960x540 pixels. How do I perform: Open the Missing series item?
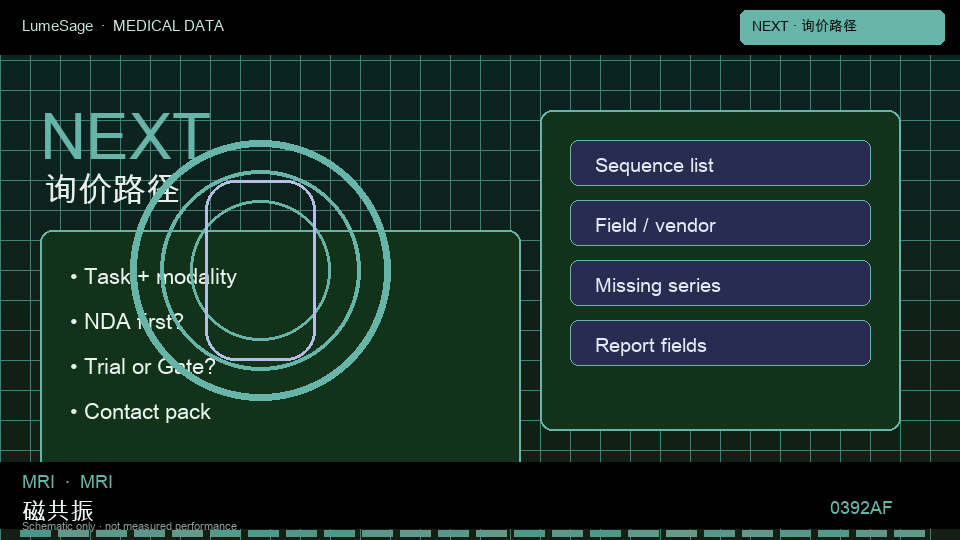coord(720,283)
